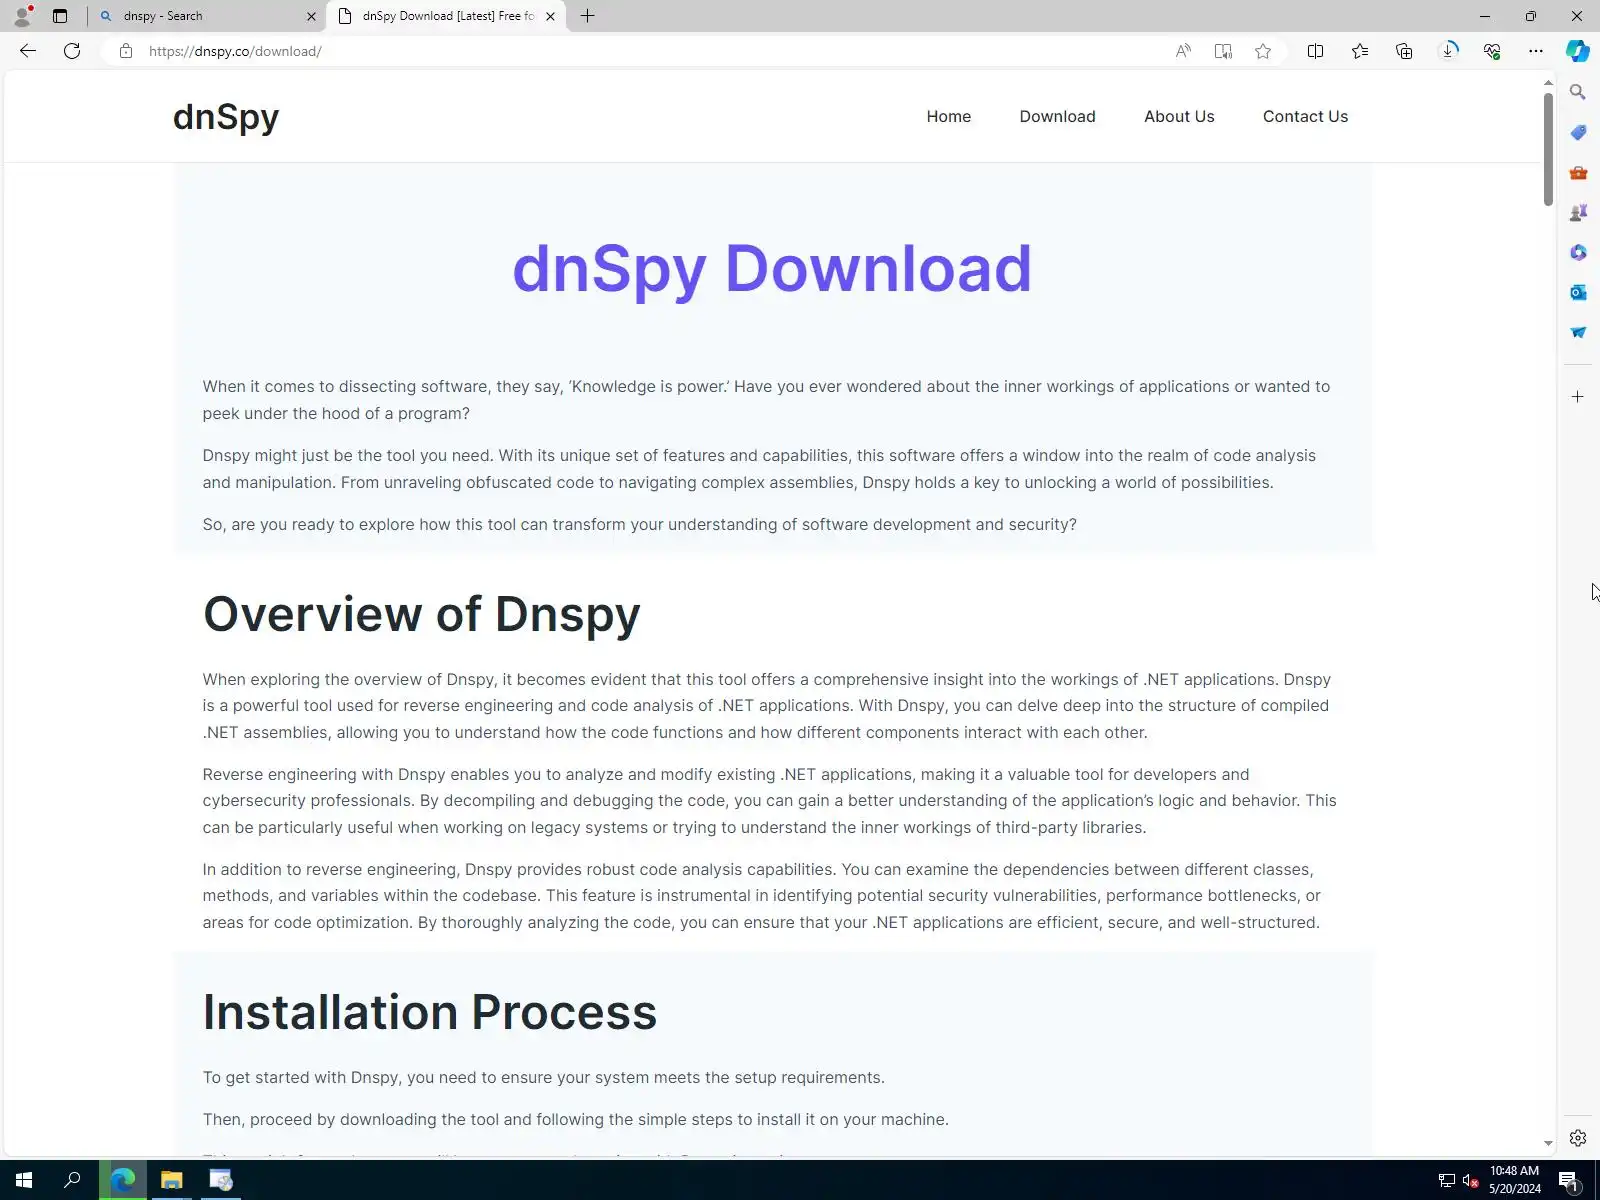Image resolution: width=1600 pixels, height=1200 pixels.
Task: Open sidebar Shopping tag icon
Action: (1578, 132)
